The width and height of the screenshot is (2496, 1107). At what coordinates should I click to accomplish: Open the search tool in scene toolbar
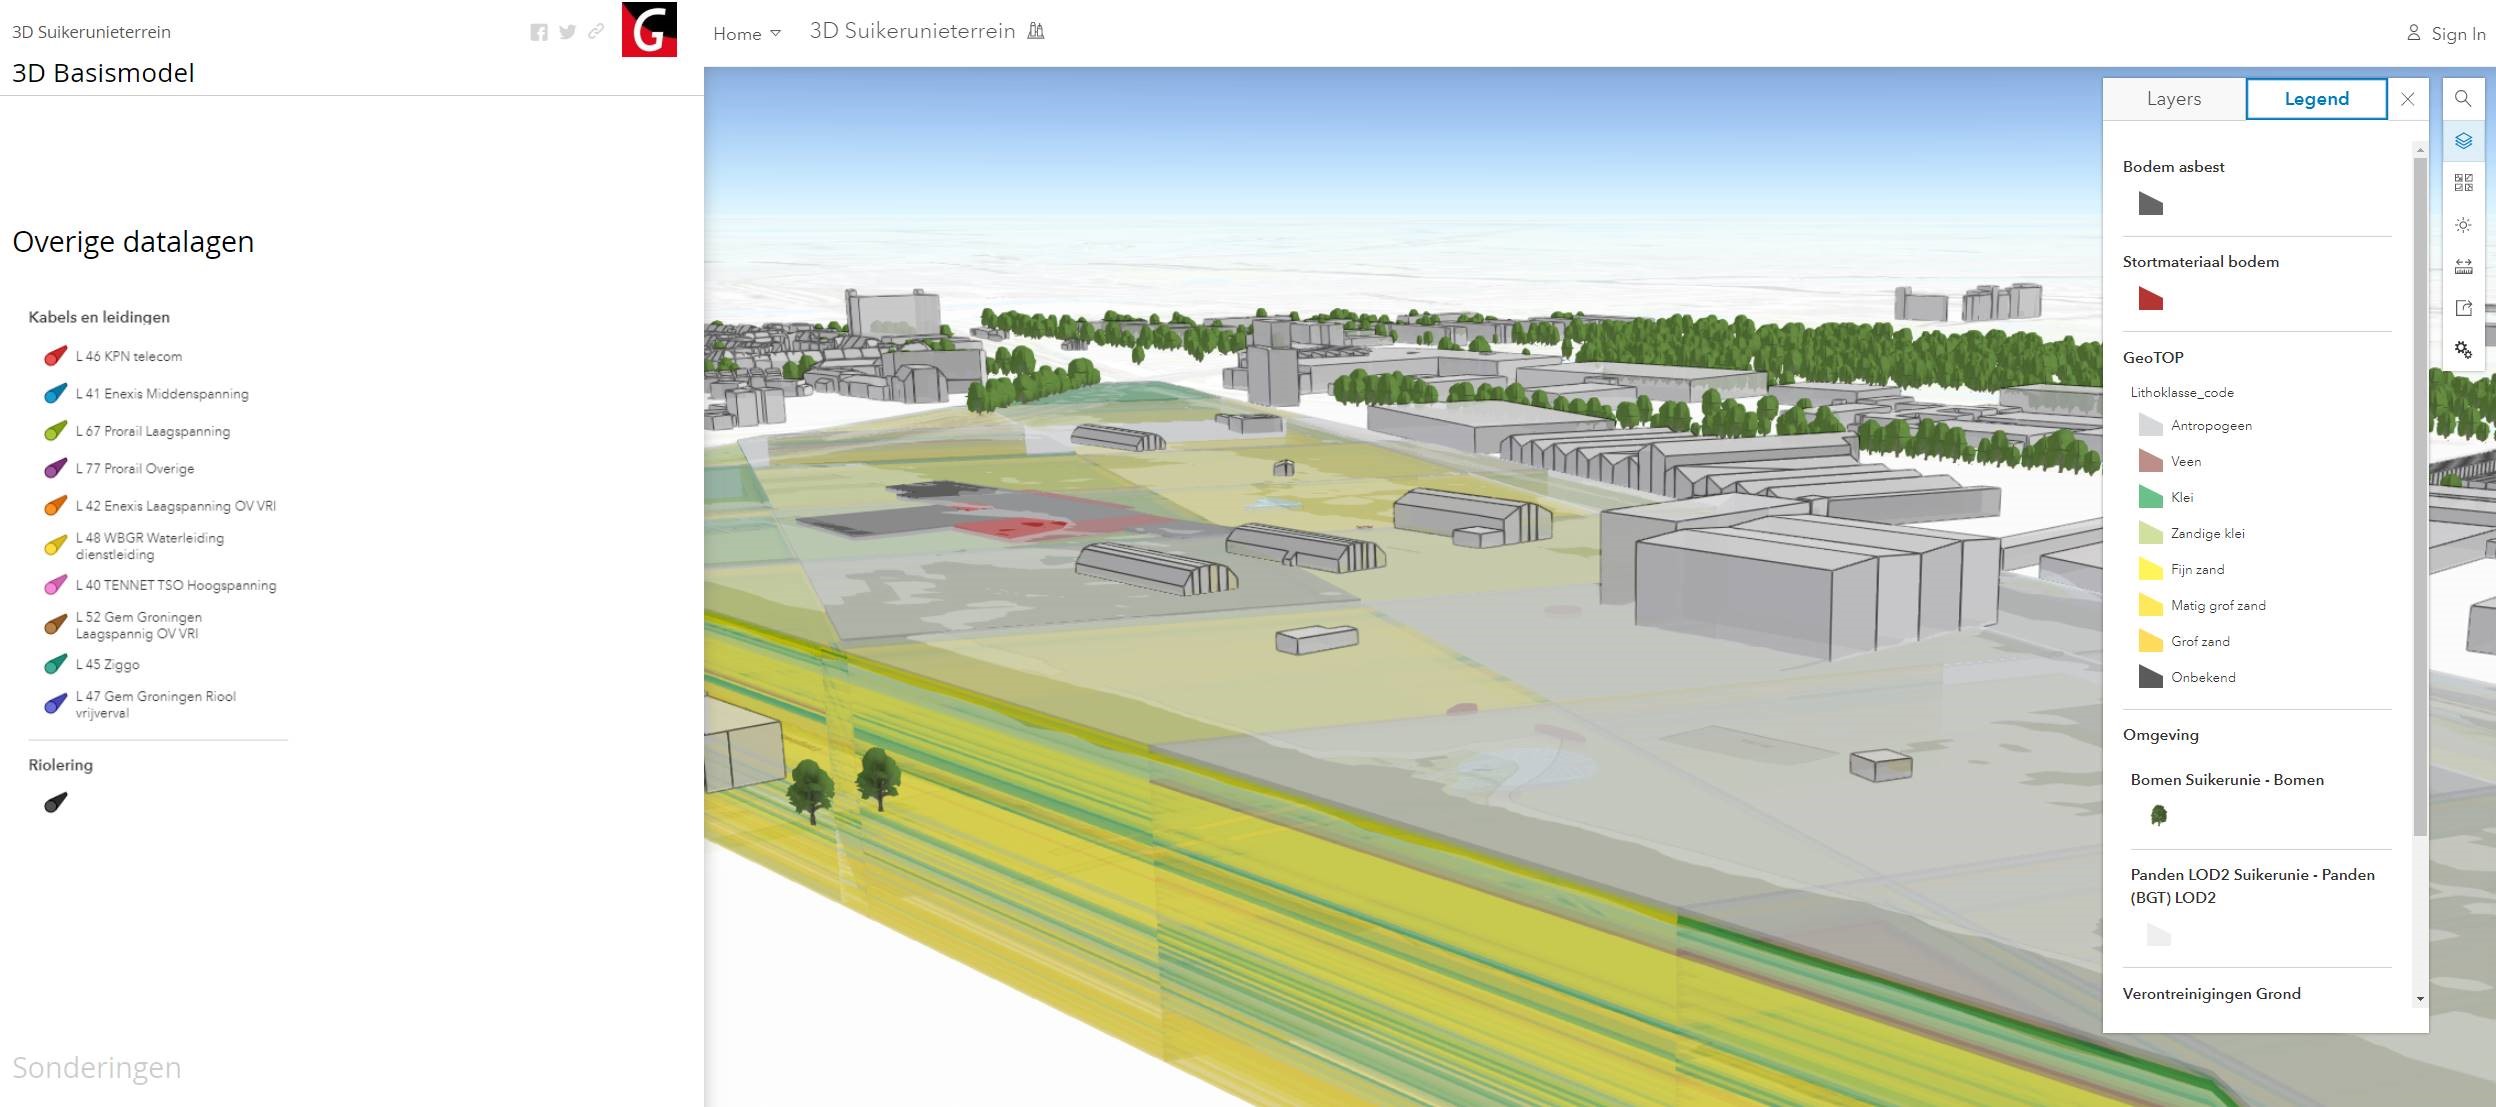[x=2463, y=99]
